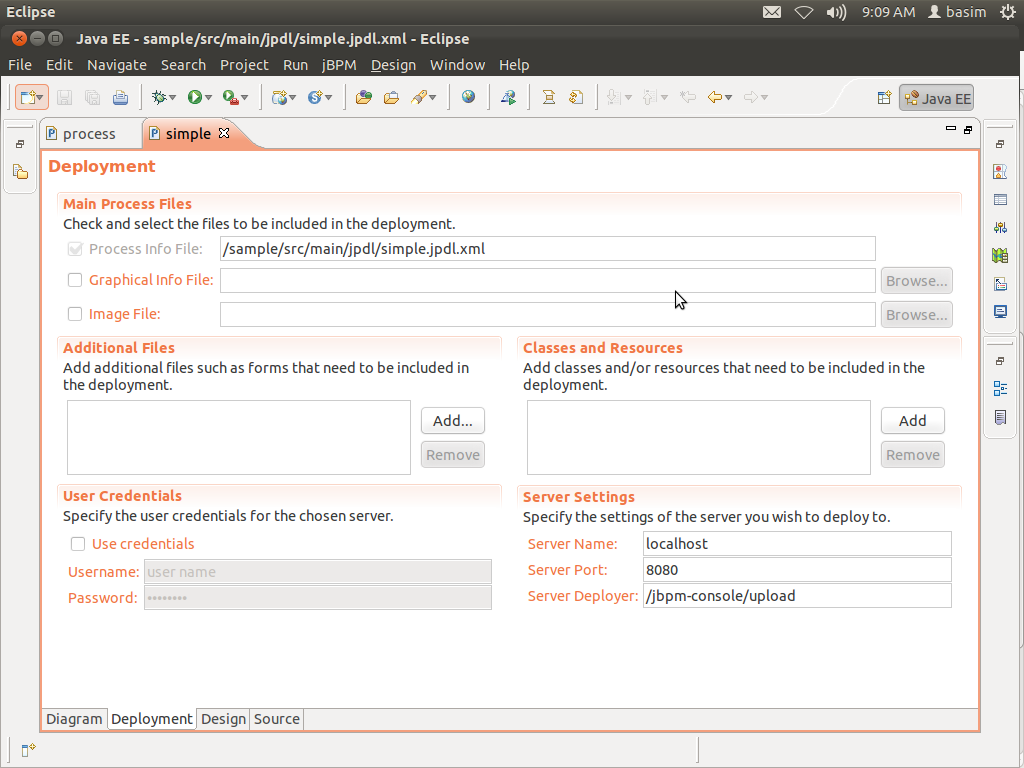This screenshot has width=1024, height=768.
Task: Click the Print toolbar icon
Action: (x=120, y=97)
